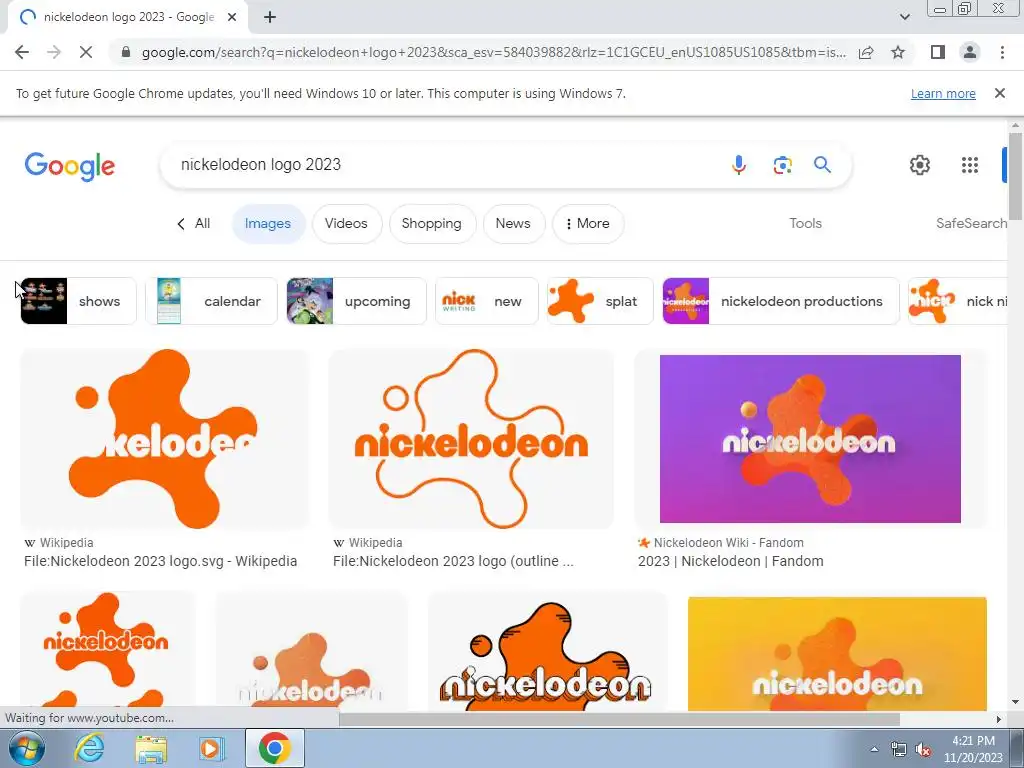This screenshot has width=1024, height=768.
Task: Switch to the Shopping tab
Action: pos(432,223)
